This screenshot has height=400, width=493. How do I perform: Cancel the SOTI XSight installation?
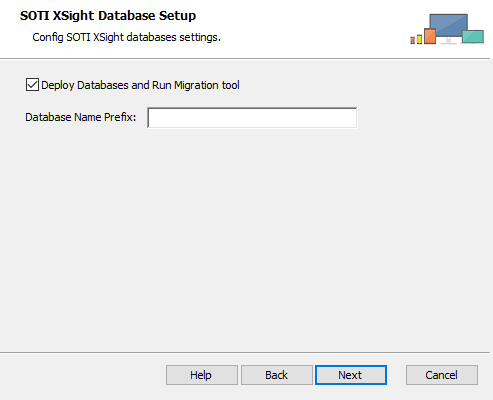click(442, 375)
